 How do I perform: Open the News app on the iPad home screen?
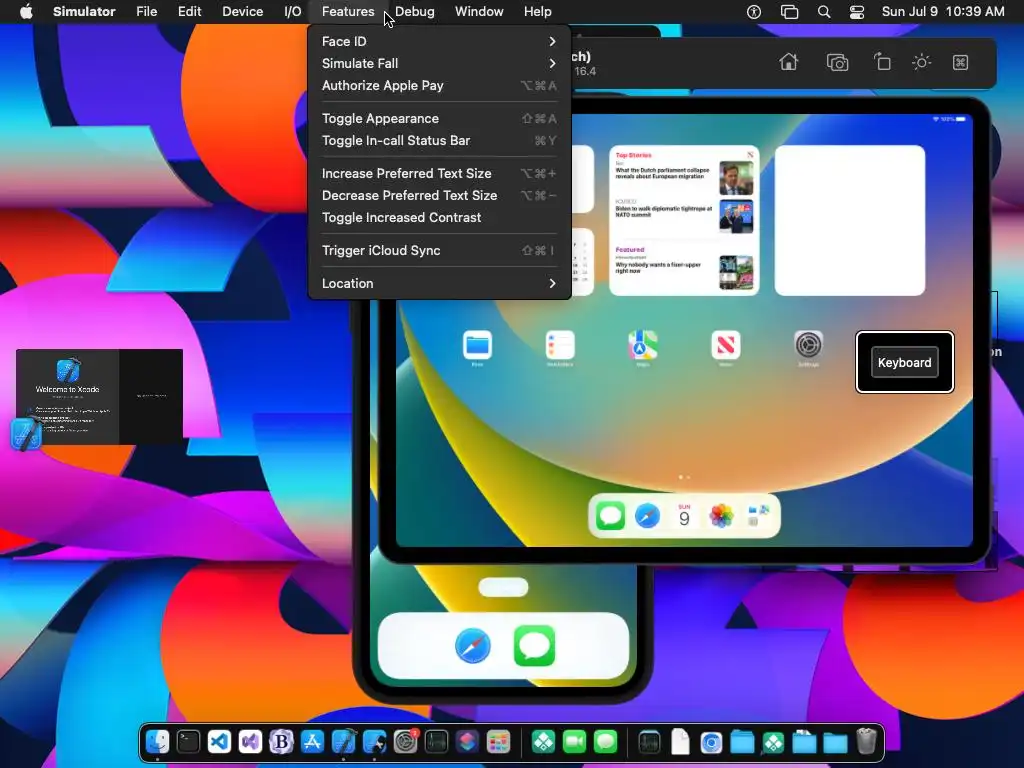726,345
